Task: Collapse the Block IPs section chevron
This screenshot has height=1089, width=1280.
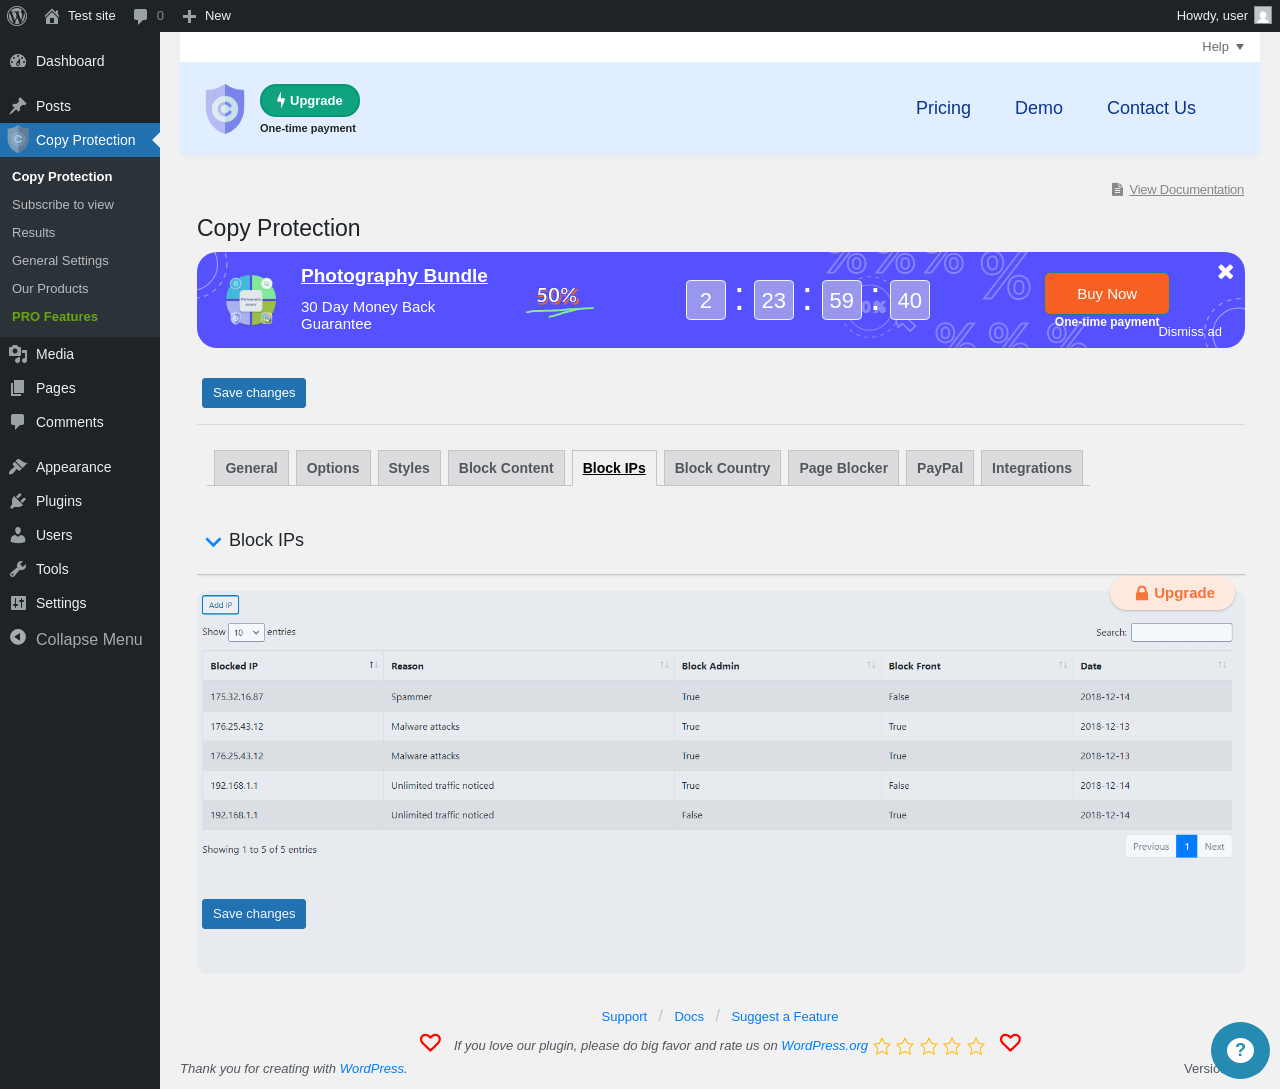Action: pyautogui.click(x=213, y=541)
